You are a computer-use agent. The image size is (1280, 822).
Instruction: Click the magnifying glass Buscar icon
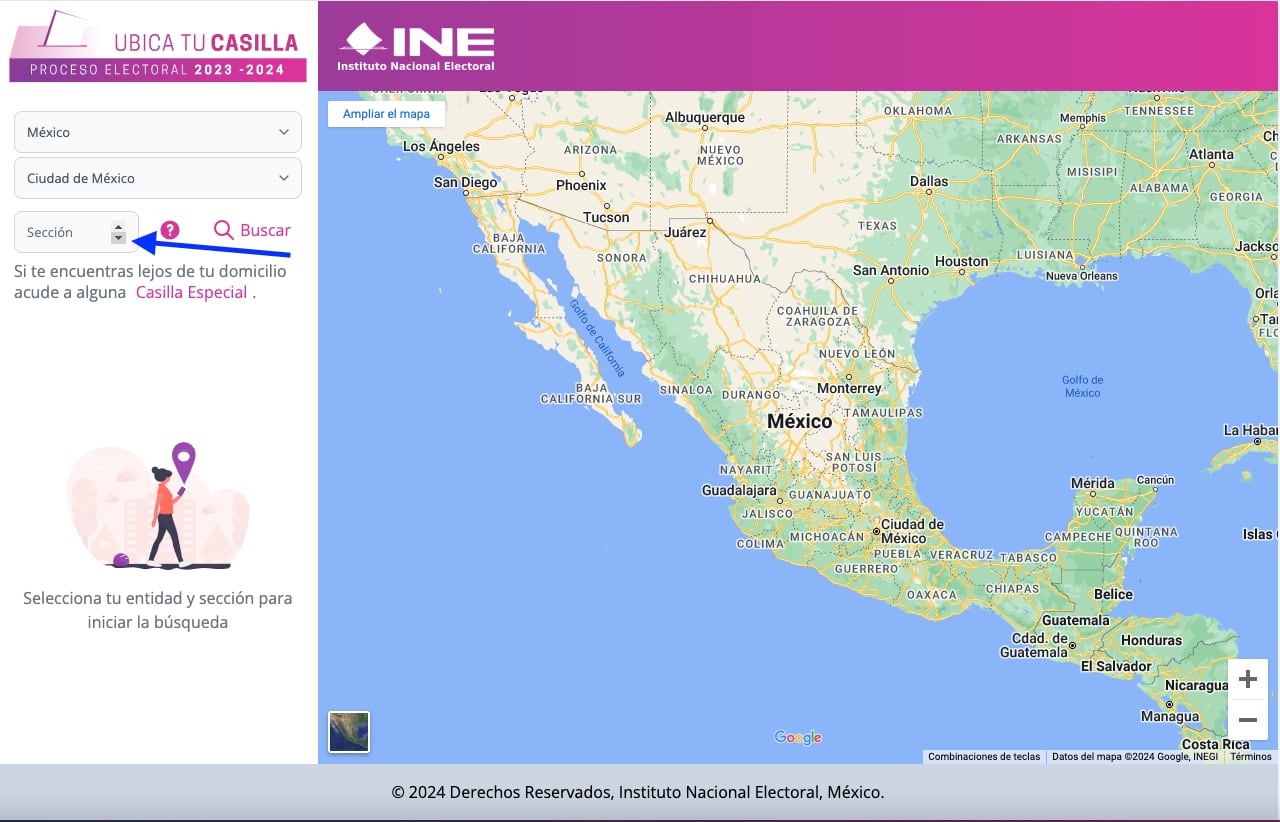coord(223,230)
